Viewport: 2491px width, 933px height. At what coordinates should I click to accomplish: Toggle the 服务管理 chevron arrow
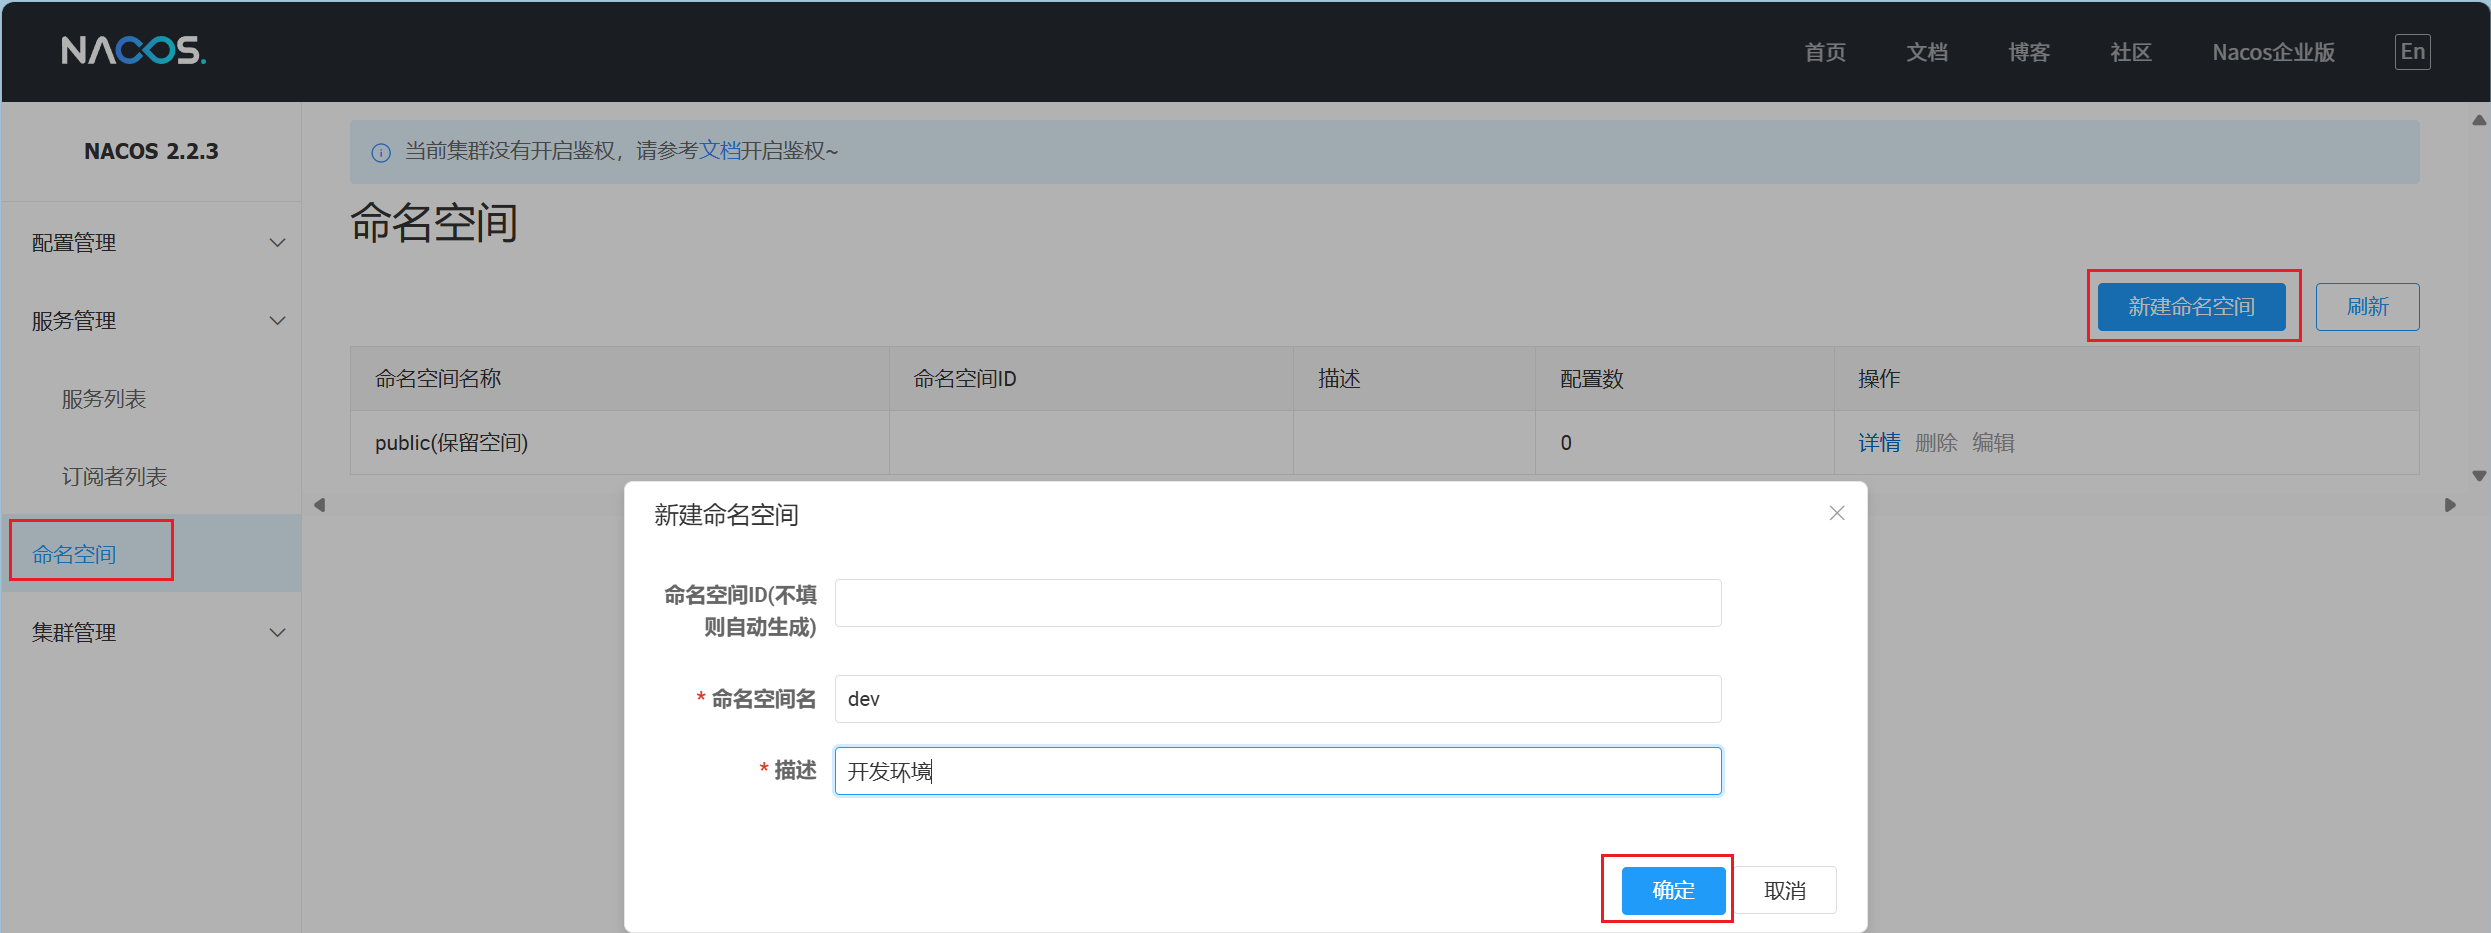[x=278, y=321]
